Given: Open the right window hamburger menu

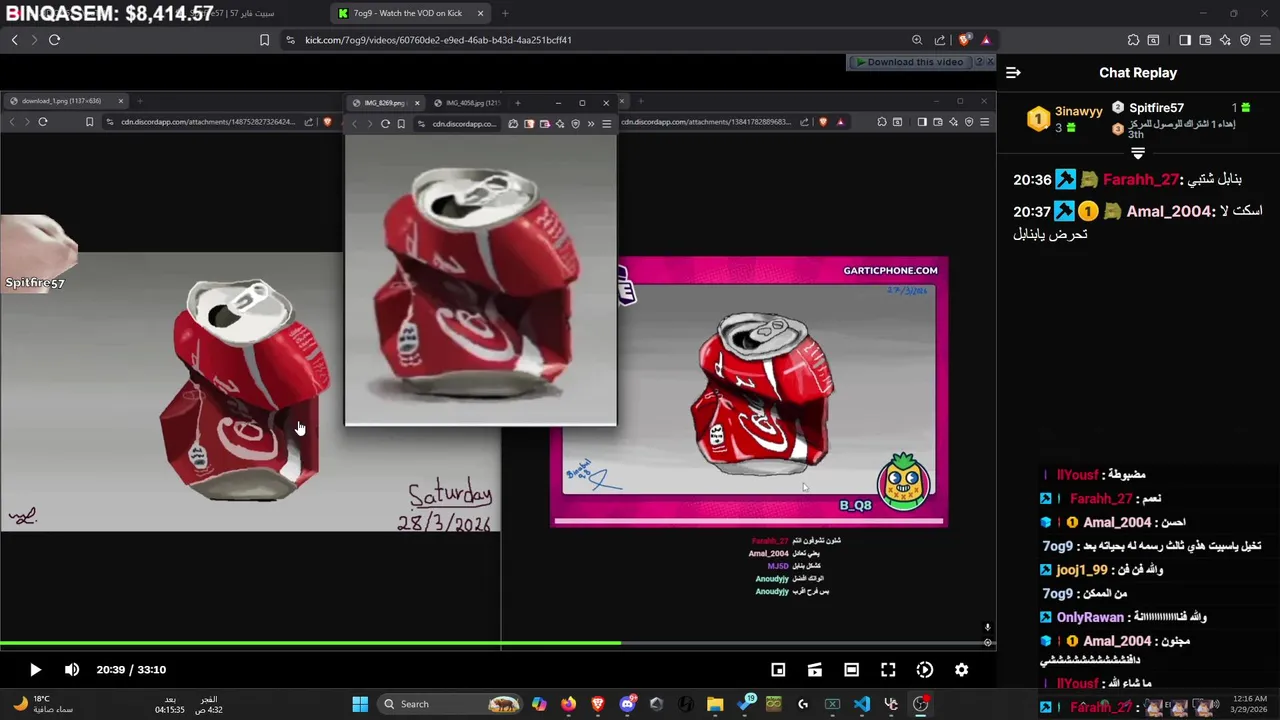Looking at the screenshot, I should pos(985,122).
